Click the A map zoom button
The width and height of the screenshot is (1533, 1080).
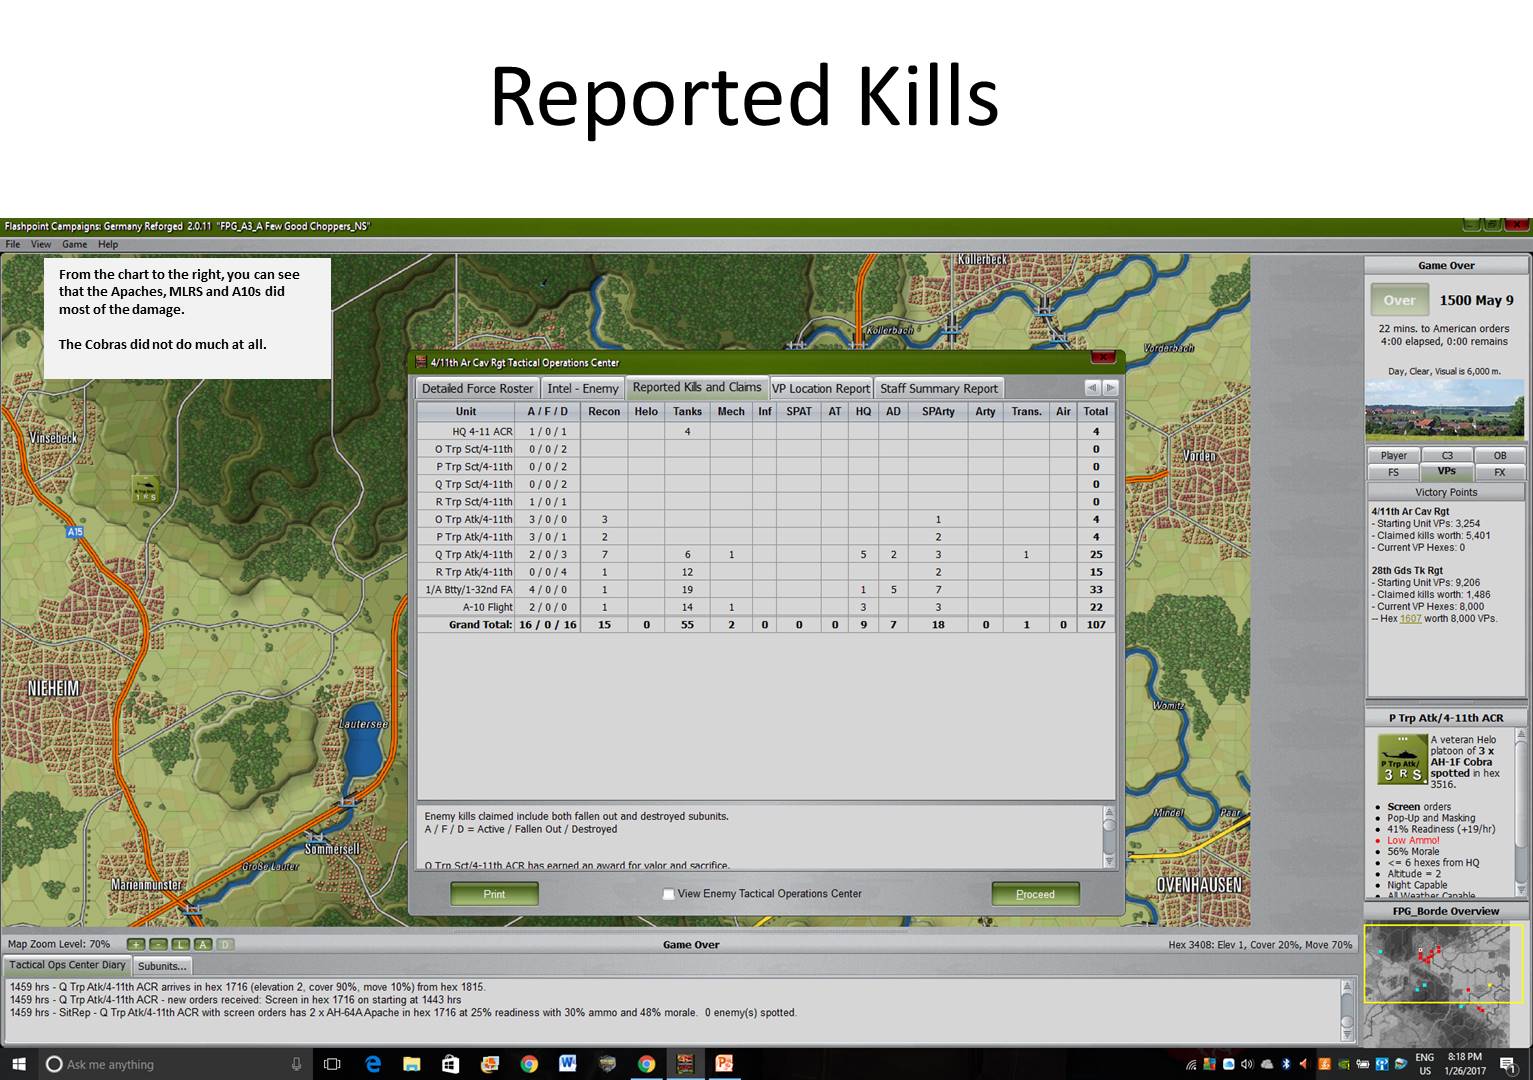(x=203, y=944)
